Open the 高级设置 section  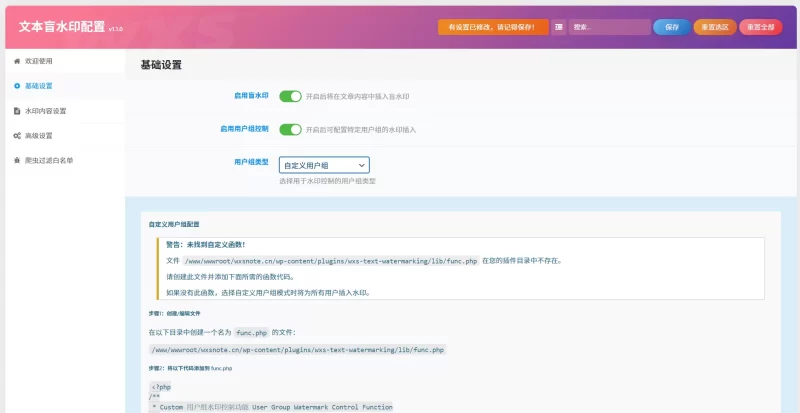pos(65,136)
